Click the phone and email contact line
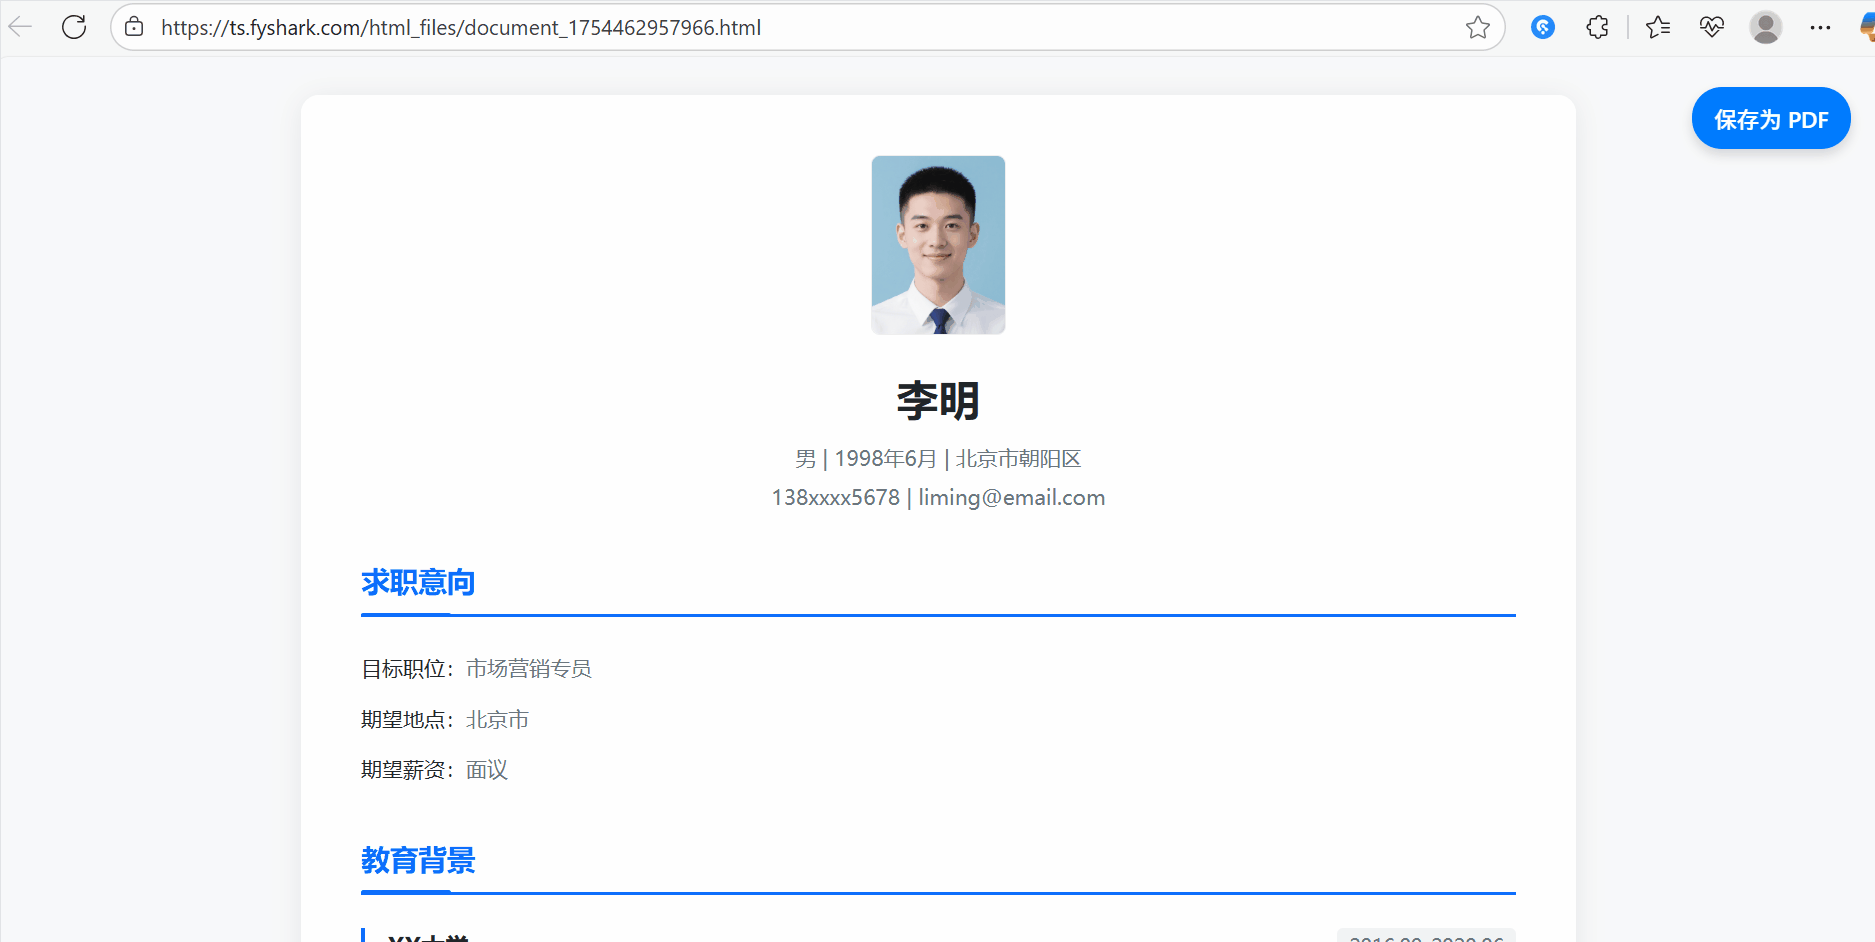 (x=938, y=498)
